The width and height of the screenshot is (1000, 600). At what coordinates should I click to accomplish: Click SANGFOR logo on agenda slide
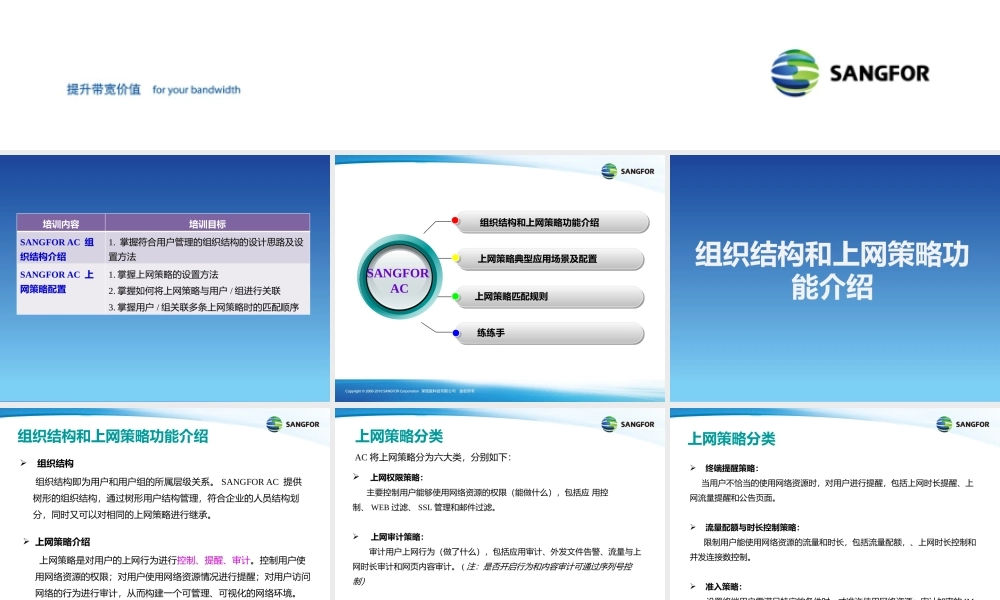(628, 171)
